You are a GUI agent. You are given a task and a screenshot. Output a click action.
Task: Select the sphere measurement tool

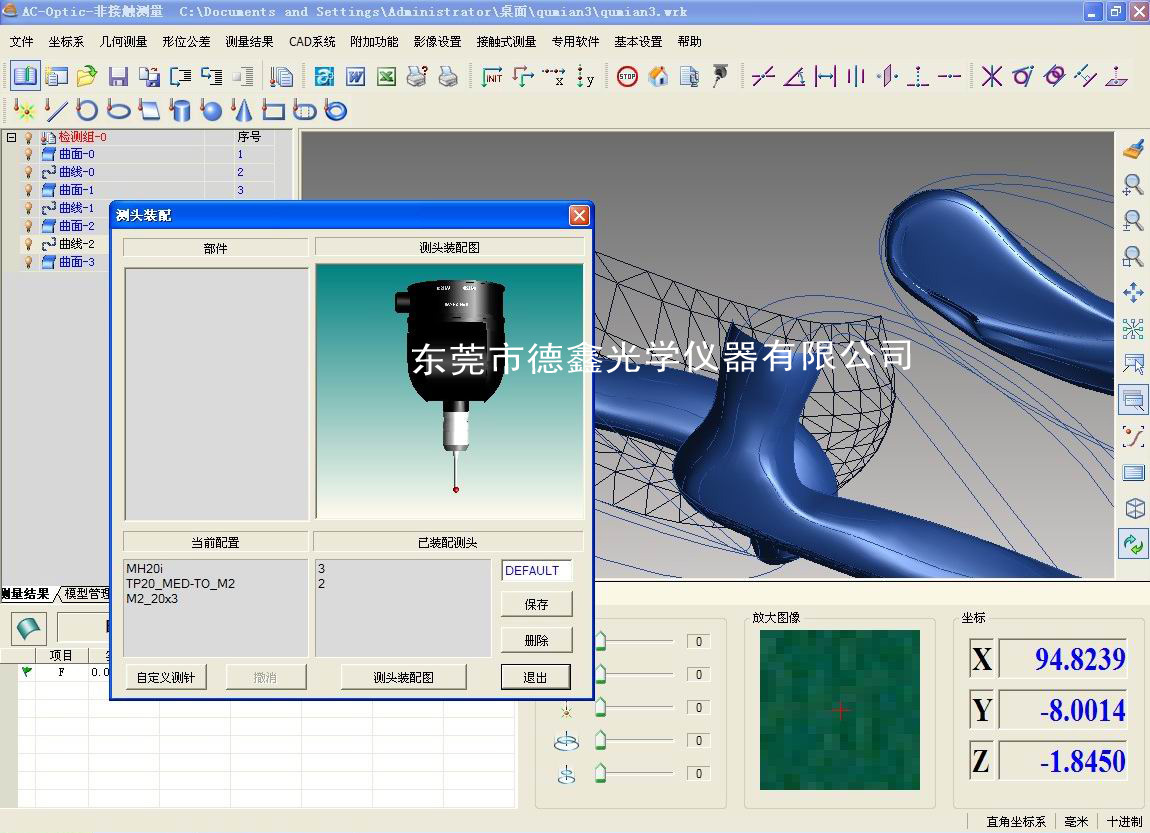[211, 110]
